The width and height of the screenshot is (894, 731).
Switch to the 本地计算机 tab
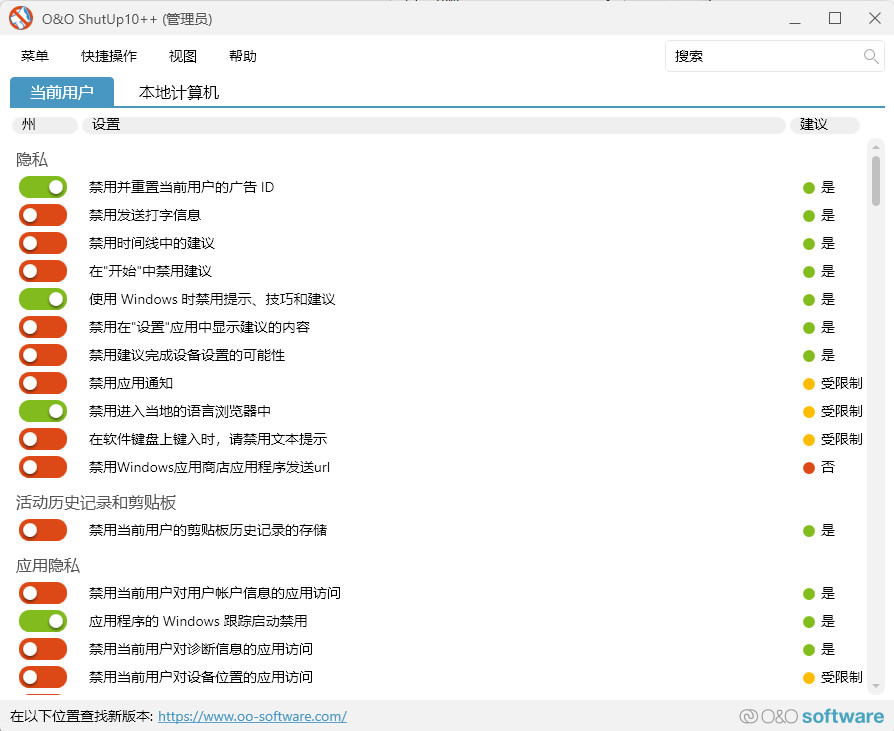click(x=179, y=92)
